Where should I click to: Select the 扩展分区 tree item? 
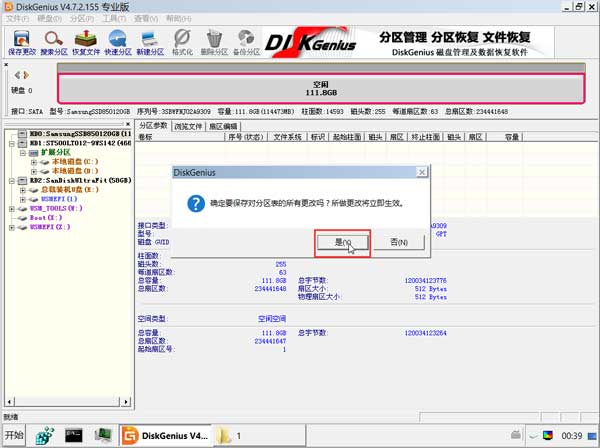tap(55, 153)
